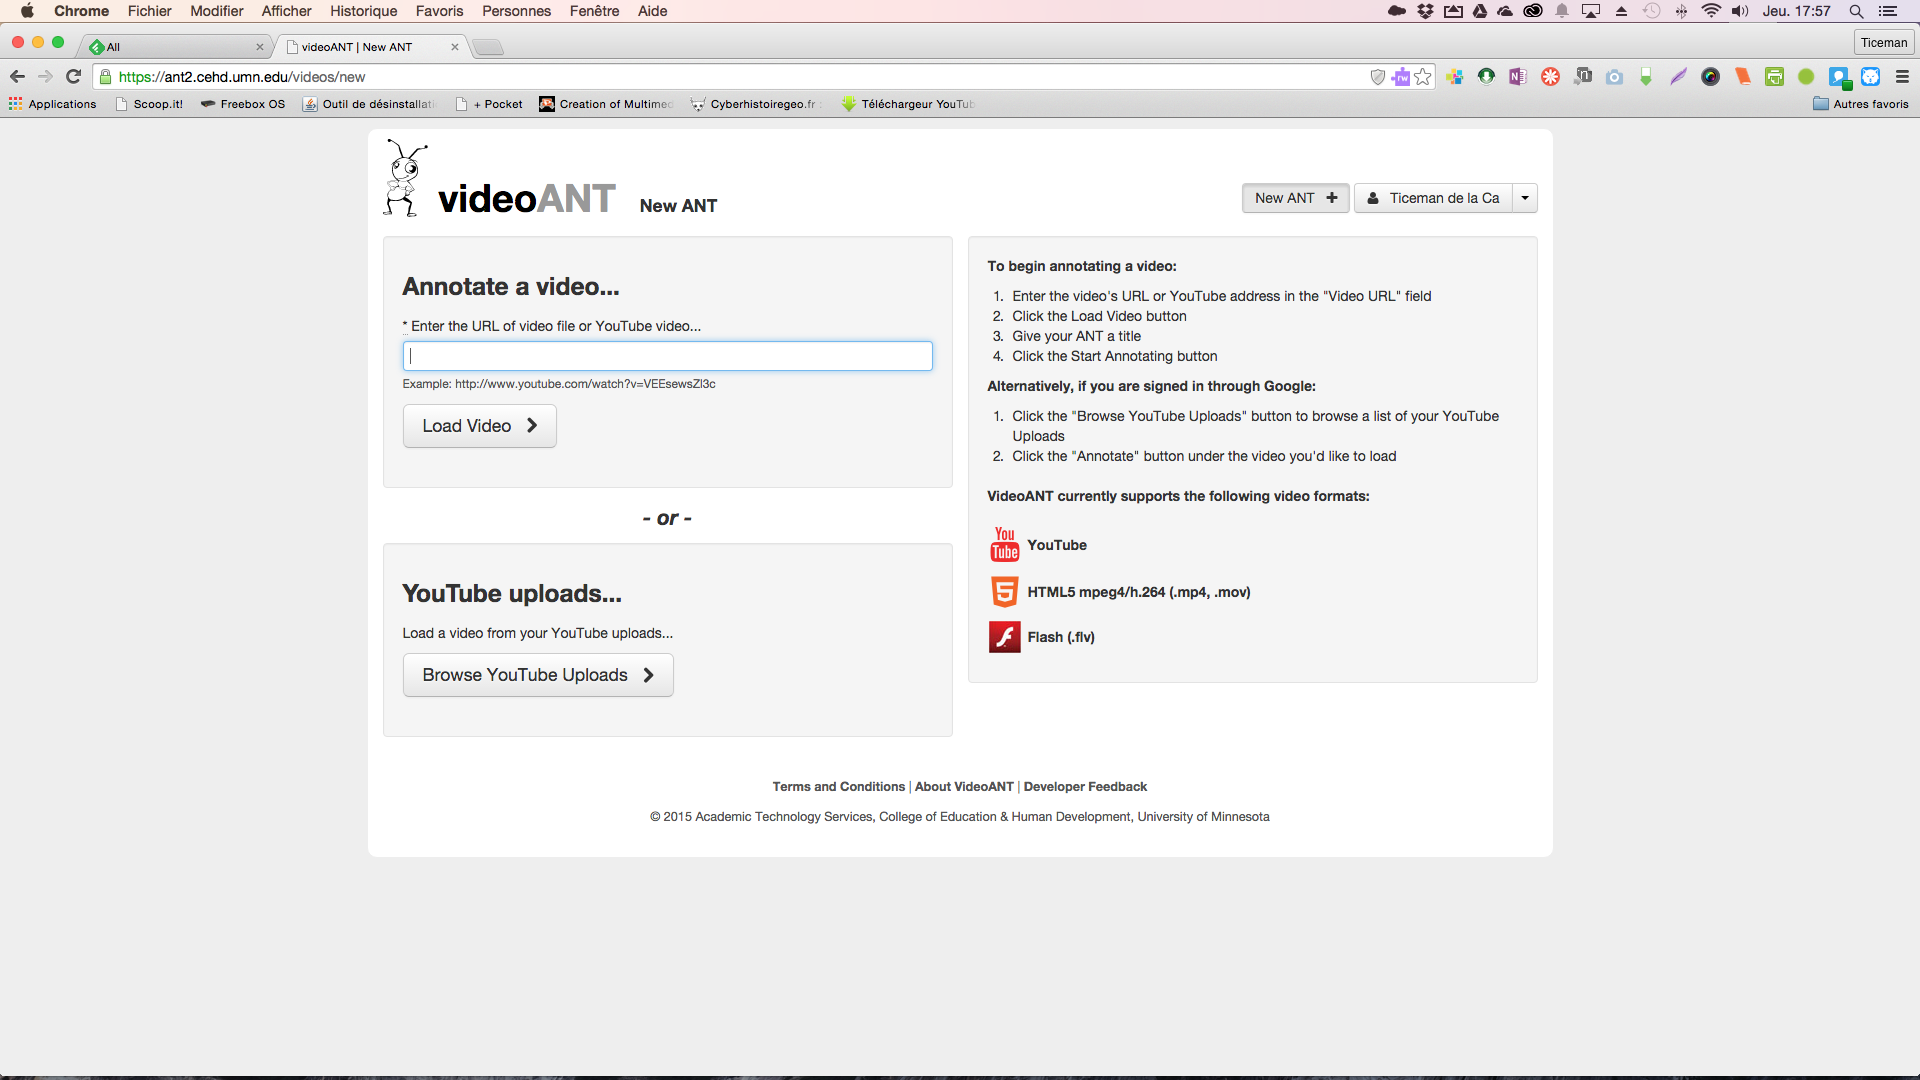1920x1080 pixels.
Task: Focus the video URL input field
Action: click(x=667, y=356)
